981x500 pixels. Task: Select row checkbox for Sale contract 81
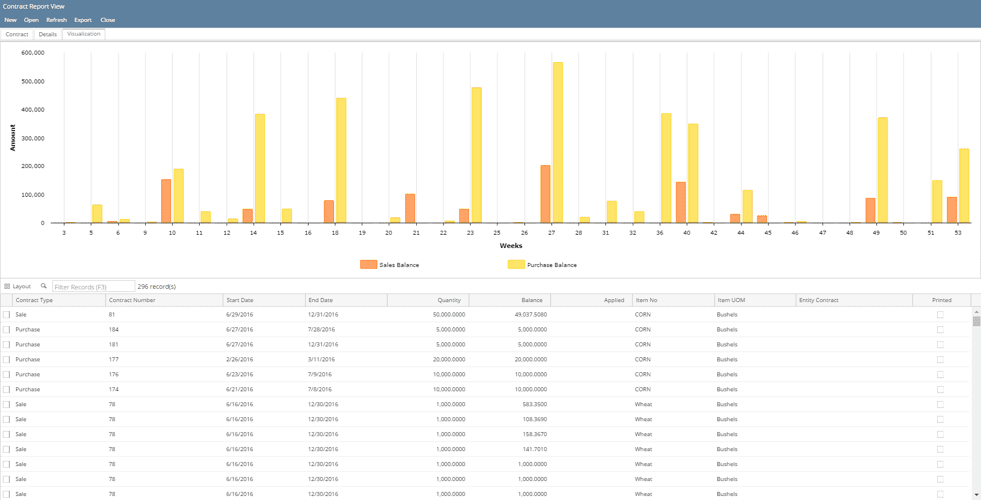click(x=6, y=315)
